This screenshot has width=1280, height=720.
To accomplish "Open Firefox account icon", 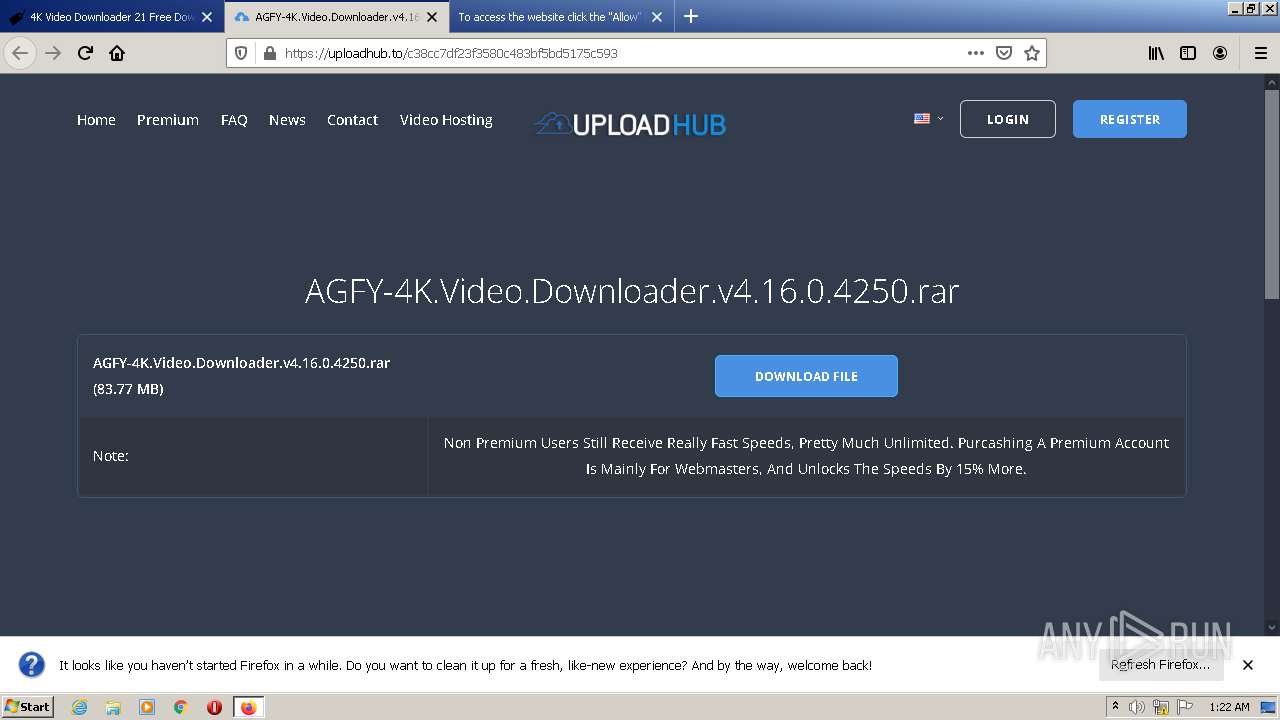I will [x=1220, y=53].
